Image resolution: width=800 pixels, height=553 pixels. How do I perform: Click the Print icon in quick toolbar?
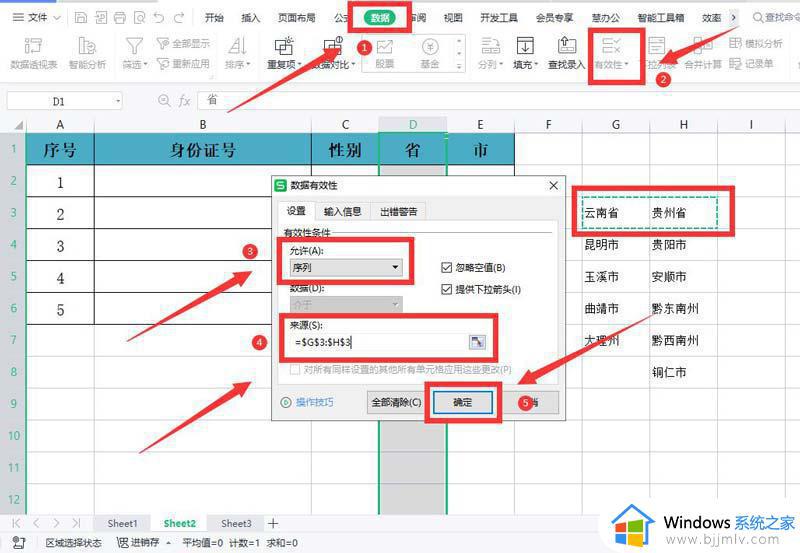pyautogui.click(x=120, y=18)
